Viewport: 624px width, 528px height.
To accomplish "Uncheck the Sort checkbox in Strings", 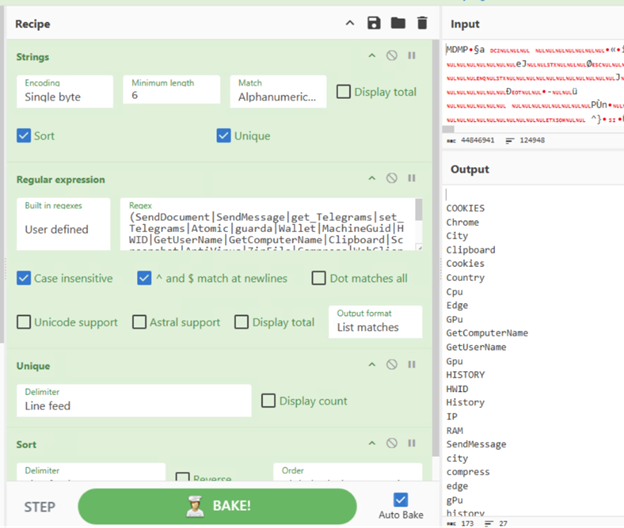I will coord(24,136).
